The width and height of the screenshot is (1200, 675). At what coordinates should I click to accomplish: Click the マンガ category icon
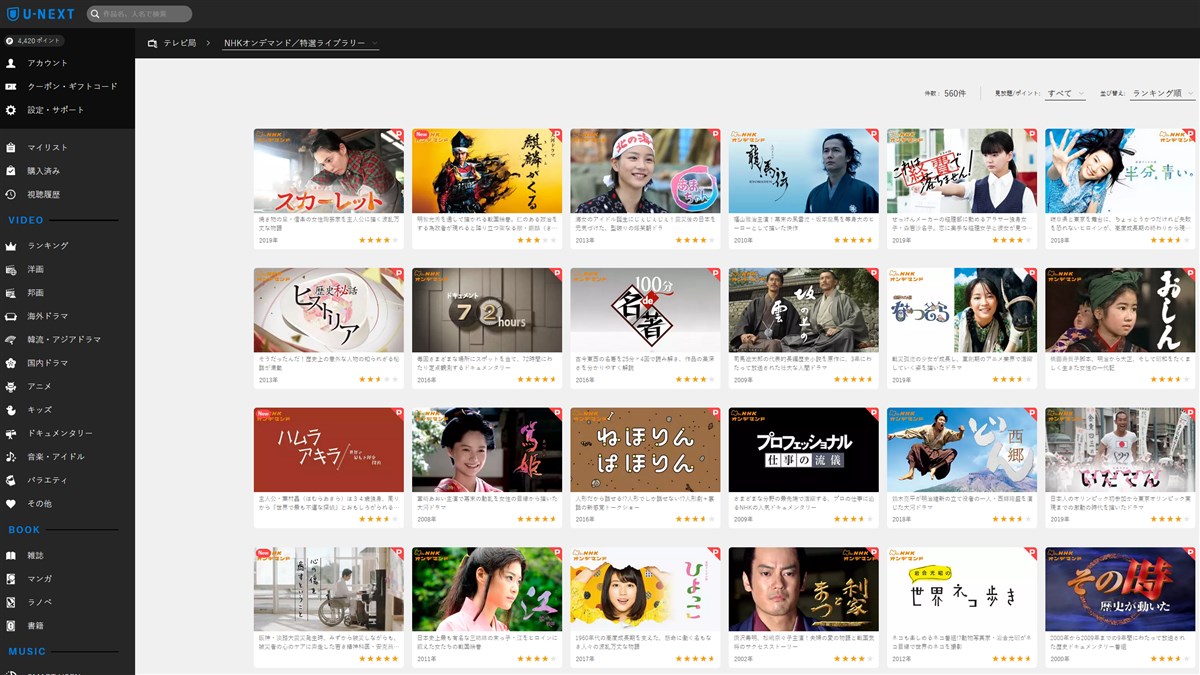point(11,578)
